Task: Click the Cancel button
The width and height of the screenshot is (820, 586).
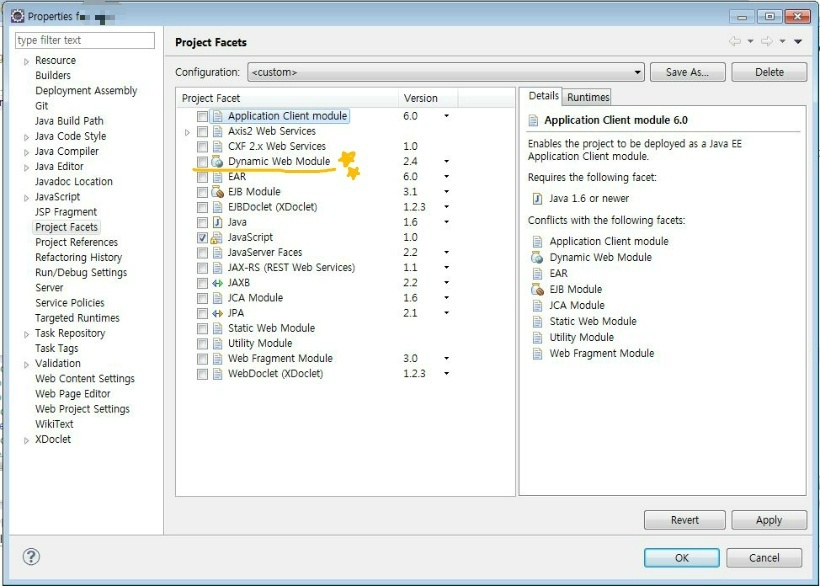Action: pos(764,558)
